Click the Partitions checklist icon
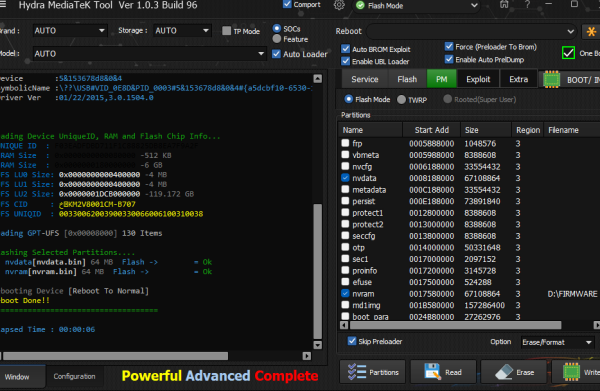This screenshot has height=391, width=600. (x=357, y=372)
